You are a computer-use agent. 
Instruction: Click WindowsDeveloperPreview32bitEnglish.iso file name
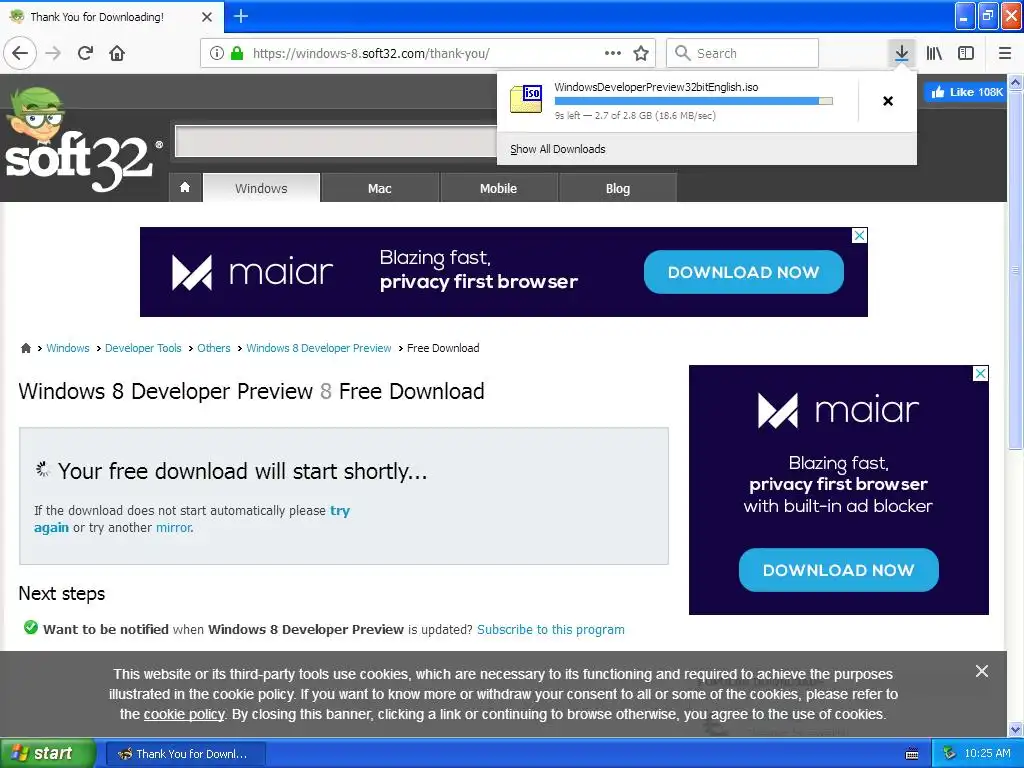pos(656,87)
